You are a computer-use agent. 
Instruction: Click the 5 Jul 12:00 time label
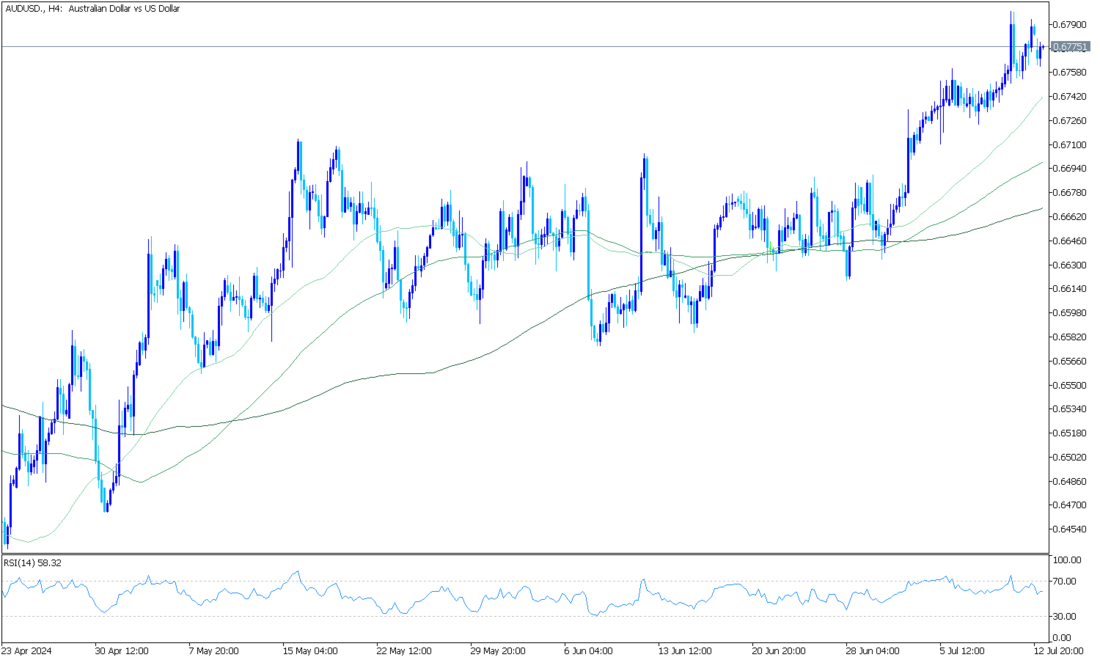964,650
